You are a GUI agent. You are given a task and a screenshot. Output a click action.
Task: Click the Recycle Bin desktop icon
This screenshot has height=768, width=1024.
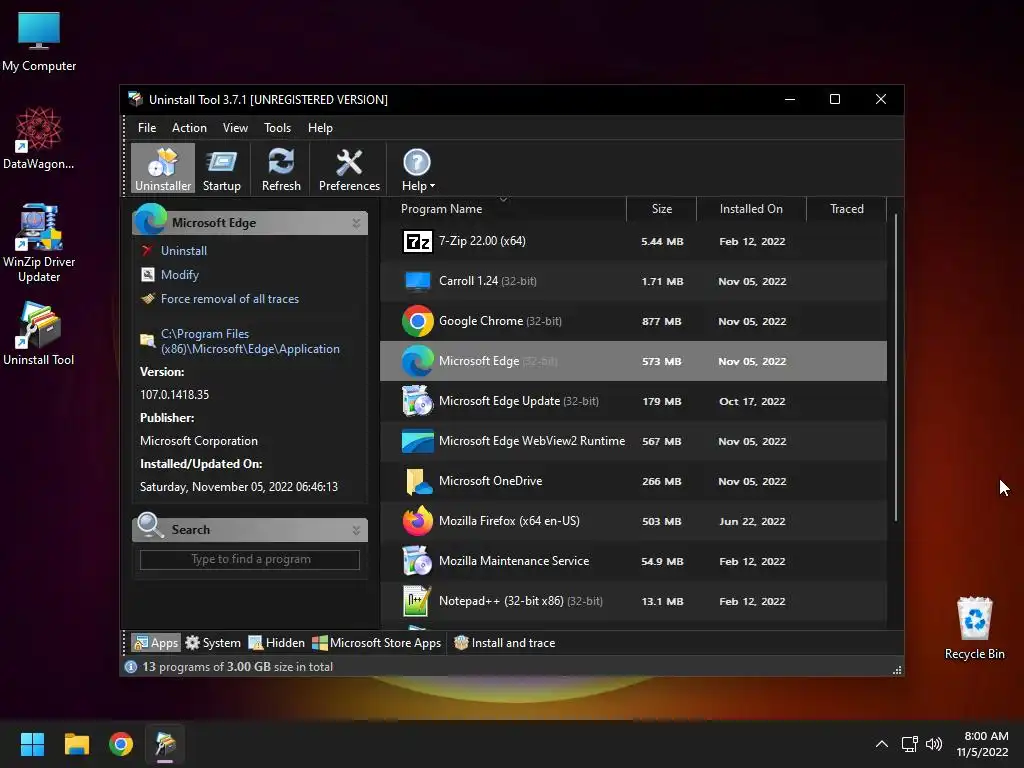coord(974,628)
